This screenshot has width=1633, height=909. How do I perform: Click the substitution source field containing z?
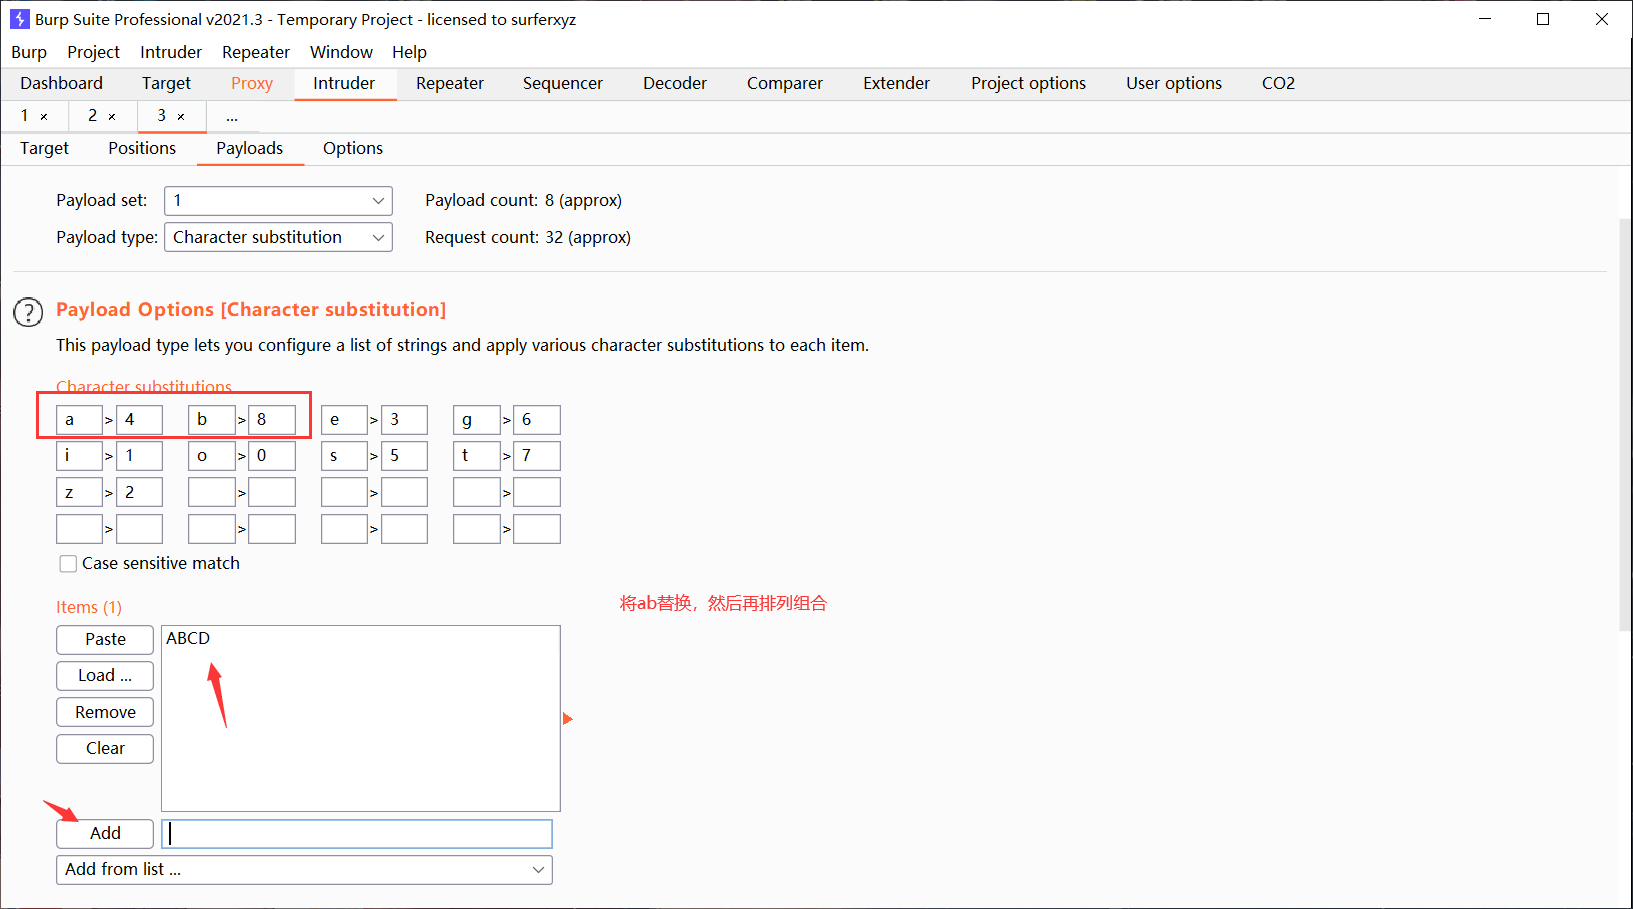(79, 493)
